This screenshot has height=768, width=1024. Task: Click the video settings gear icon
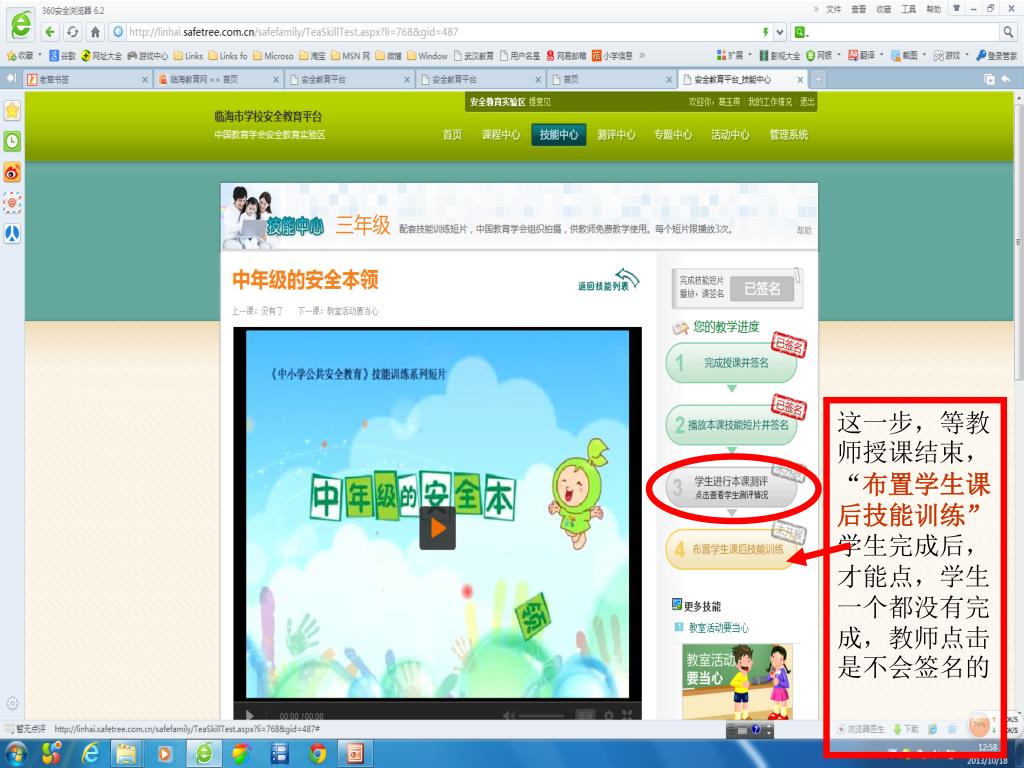(x=609, y=715)
